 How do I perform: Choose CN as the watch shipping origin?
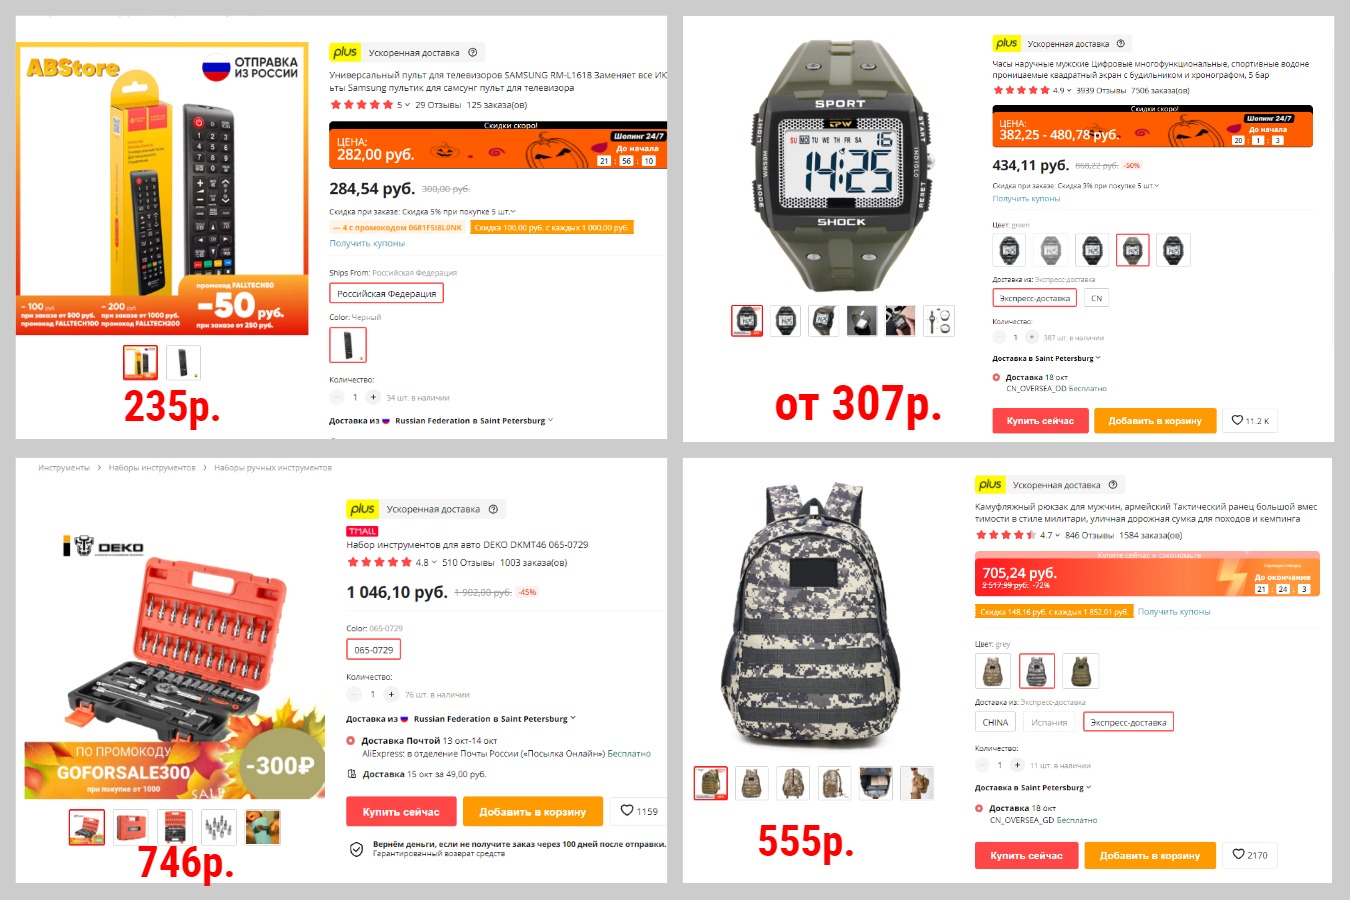pyautogui.click(x=1096, y=298)
